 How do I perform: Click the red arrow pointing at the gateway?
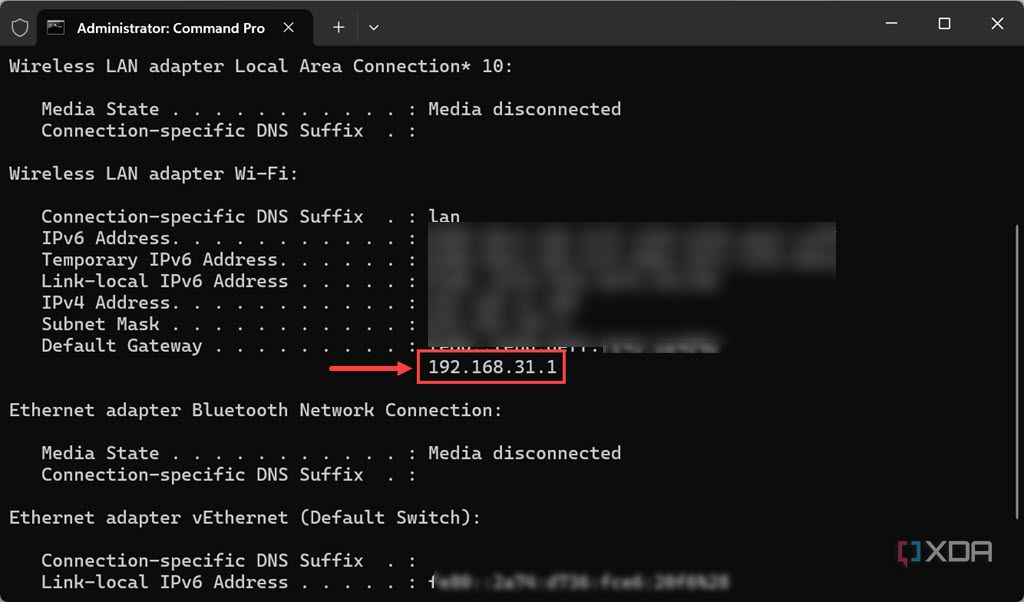(370, 367)
